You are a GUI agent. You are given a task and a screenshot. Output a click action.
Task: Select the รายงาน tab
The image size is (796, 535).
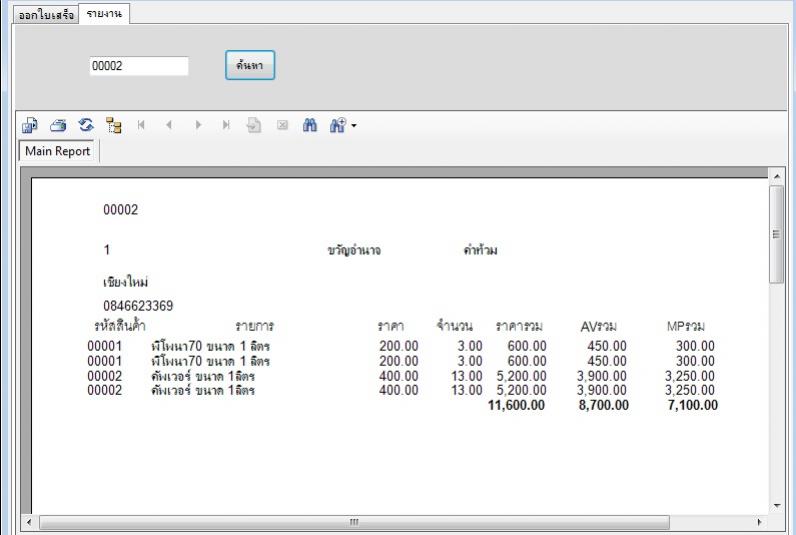pos(104,14)
